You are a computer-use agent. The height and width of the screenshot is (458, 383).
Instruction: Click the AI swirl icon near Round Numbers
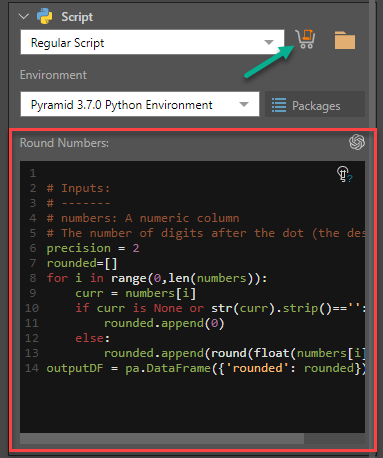pyautogui.click(x=357, y=142)
